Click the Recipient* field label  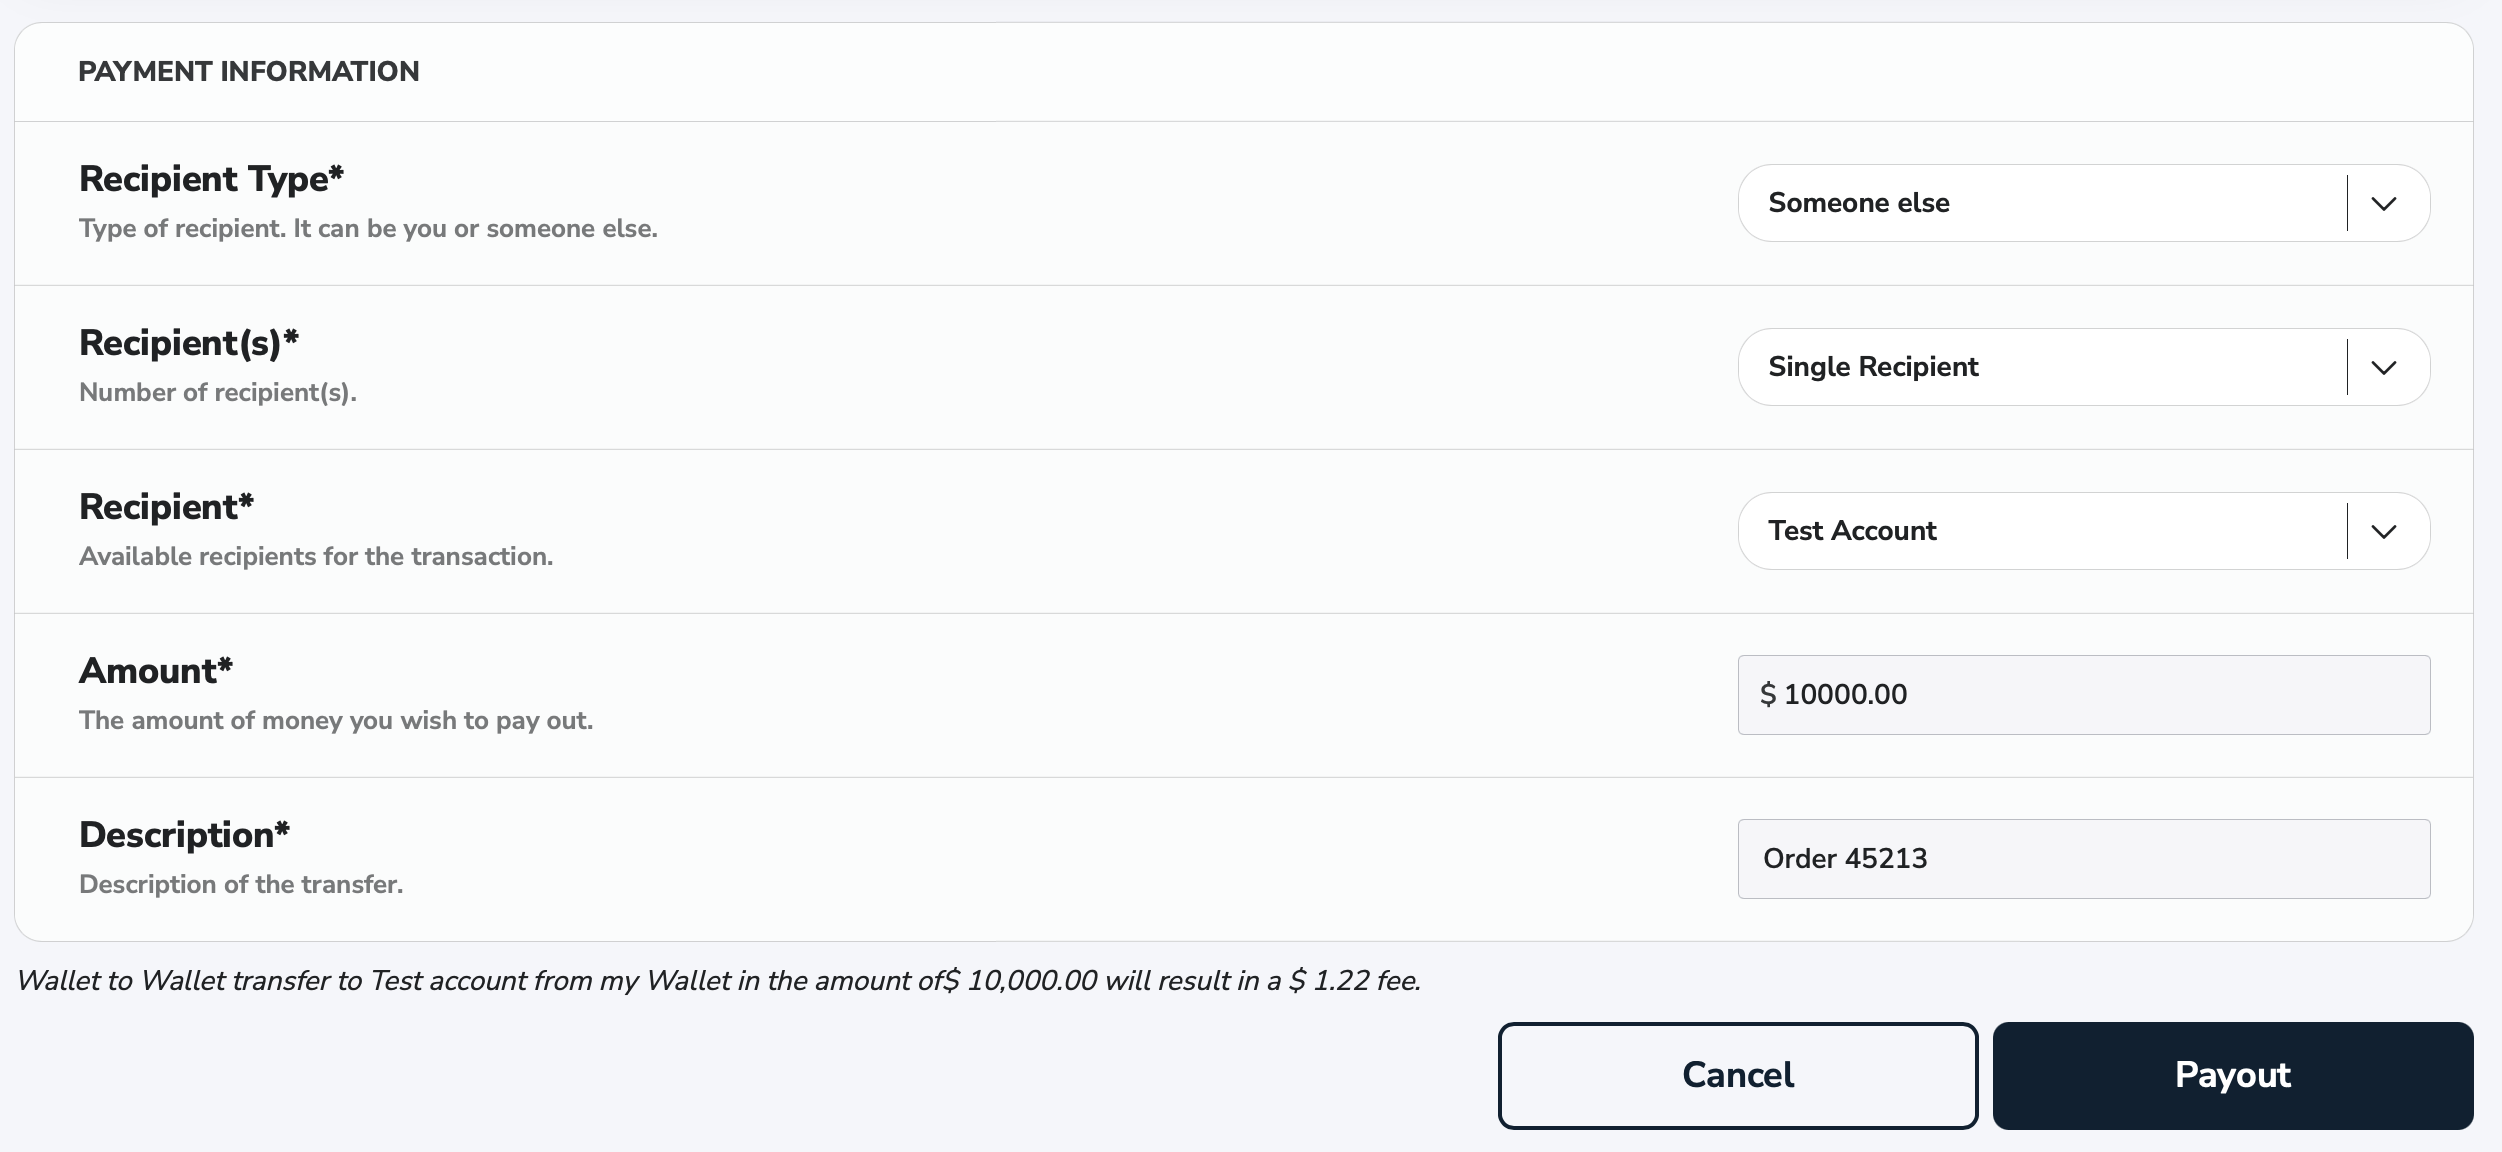[x=165, y=506]
